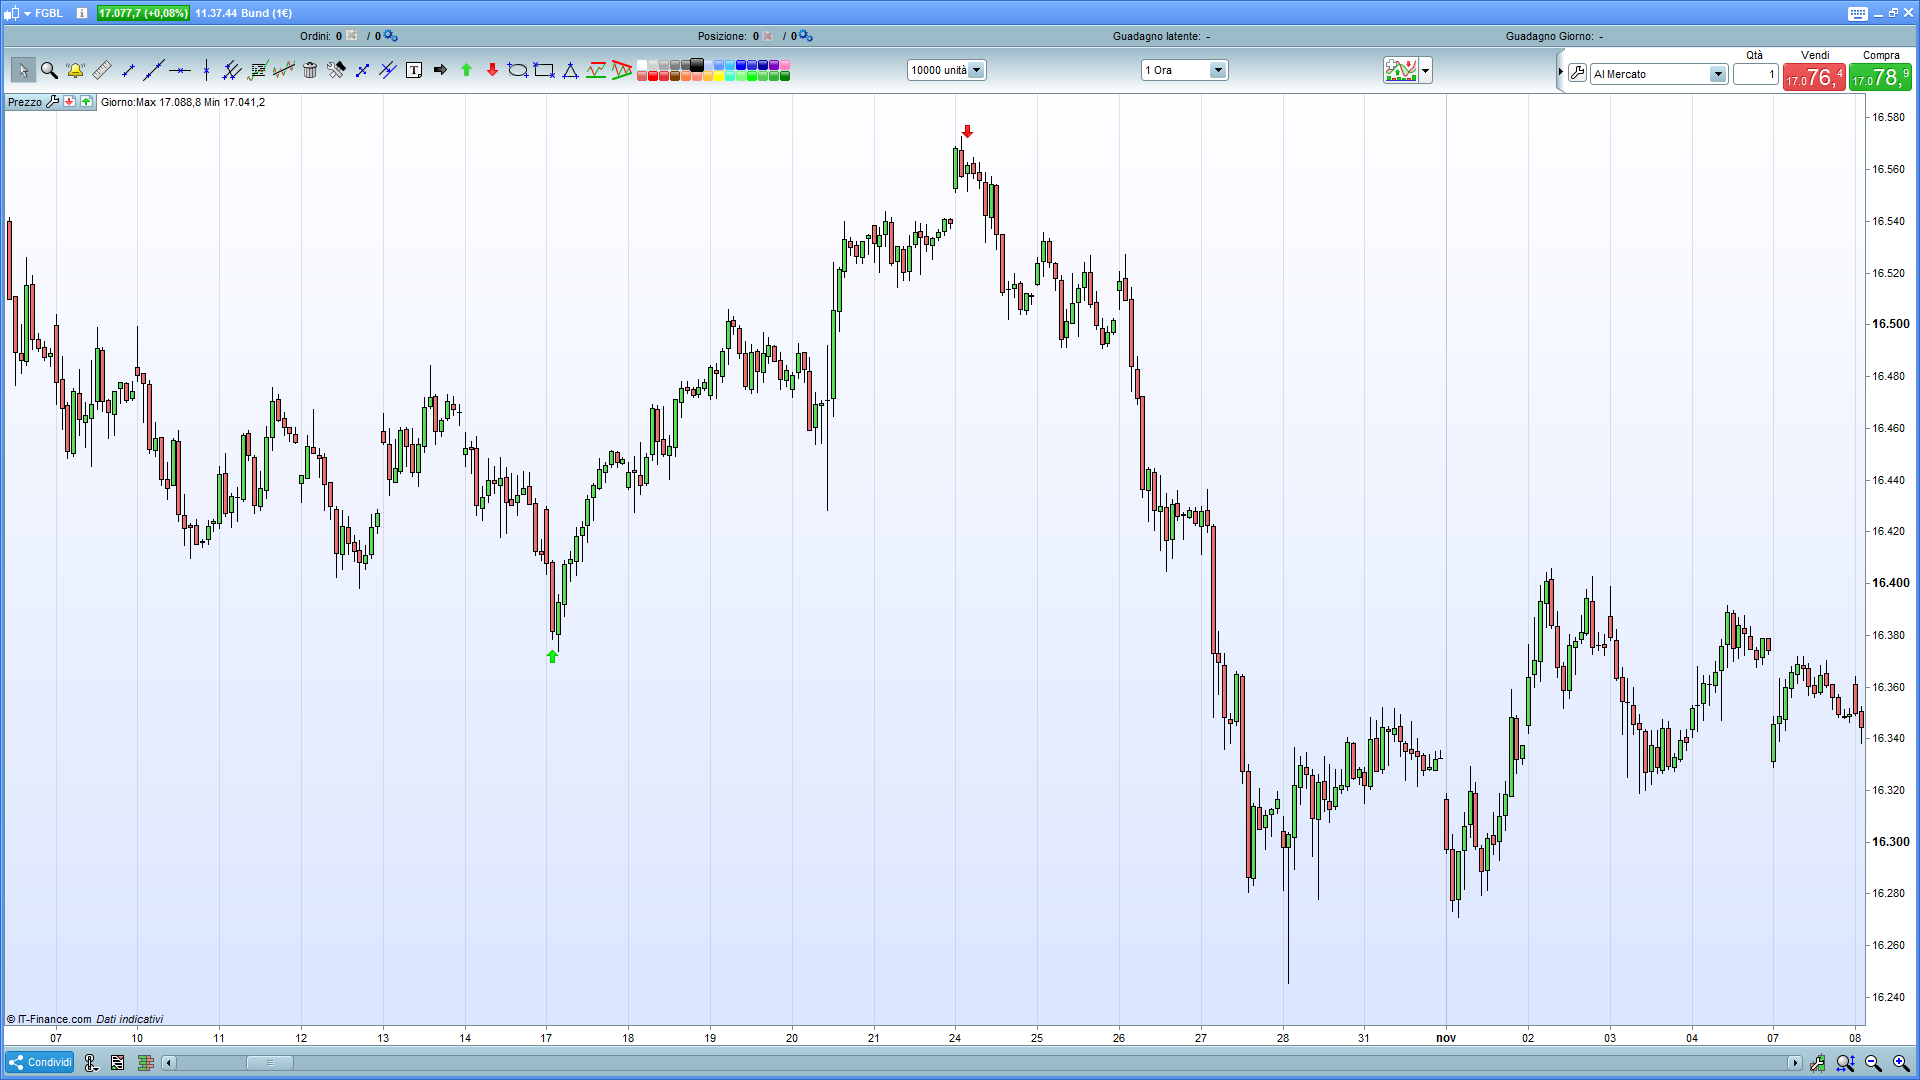Select the magnifier zoom tool
1920x1080 pixels.
coord(49,70)
